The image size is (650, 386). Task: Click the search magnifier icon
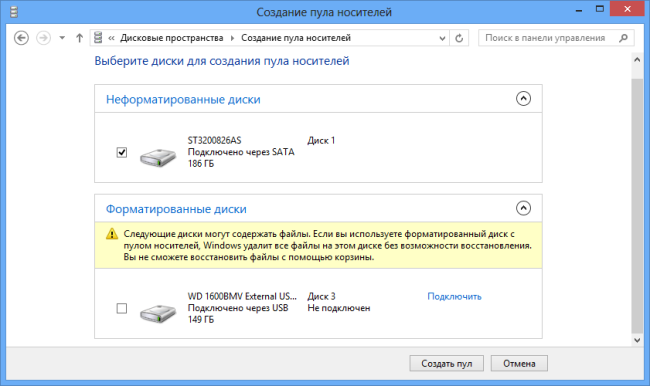click(x=623, y=38)
